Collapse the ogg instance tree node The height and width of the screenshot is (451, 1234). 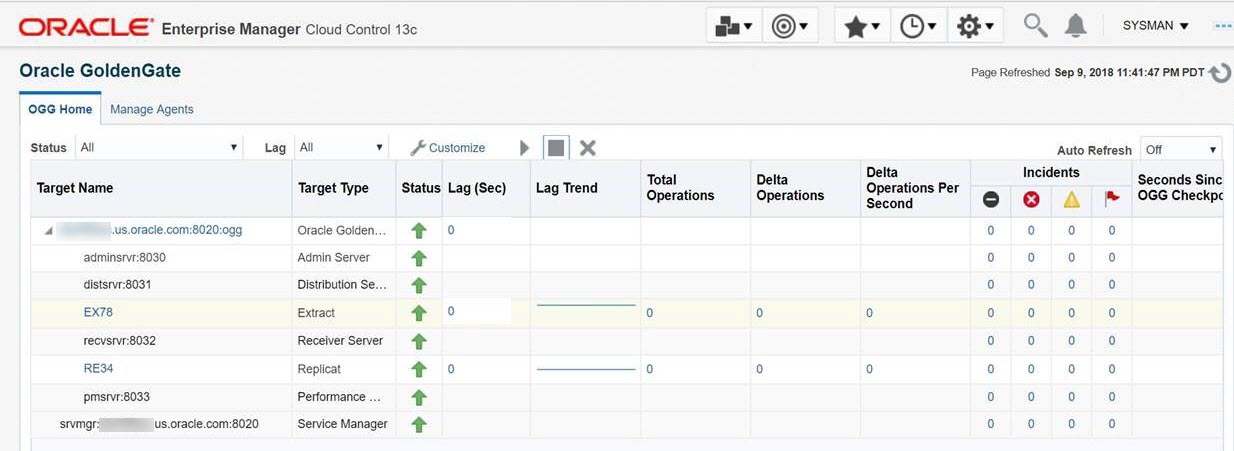pyautogui.click(x=48, y=231)
